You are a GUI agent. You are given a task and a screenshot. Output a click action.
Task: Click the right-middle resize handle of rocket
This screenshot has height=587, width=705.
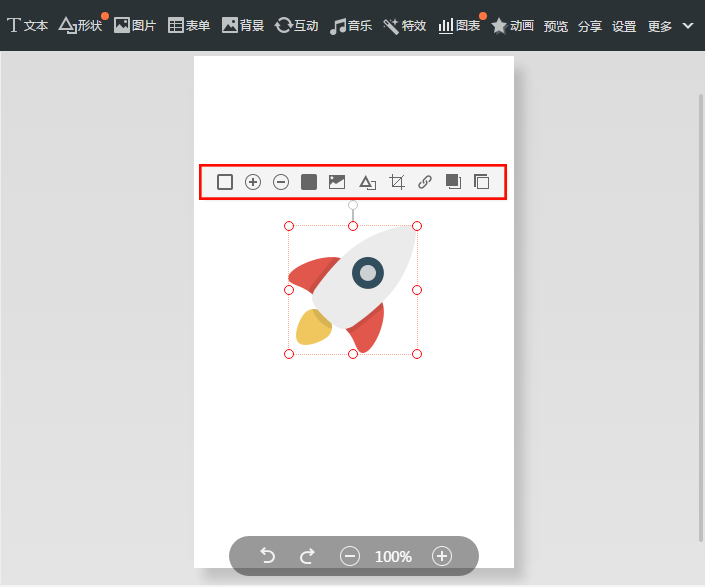click(x=417, y=290)
